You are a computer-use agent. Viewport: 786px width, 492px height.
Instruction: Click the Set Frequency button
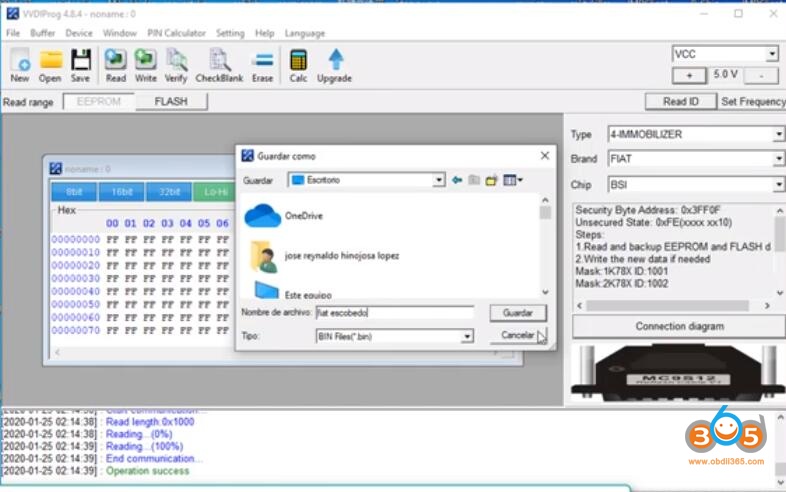coord(753,102)
